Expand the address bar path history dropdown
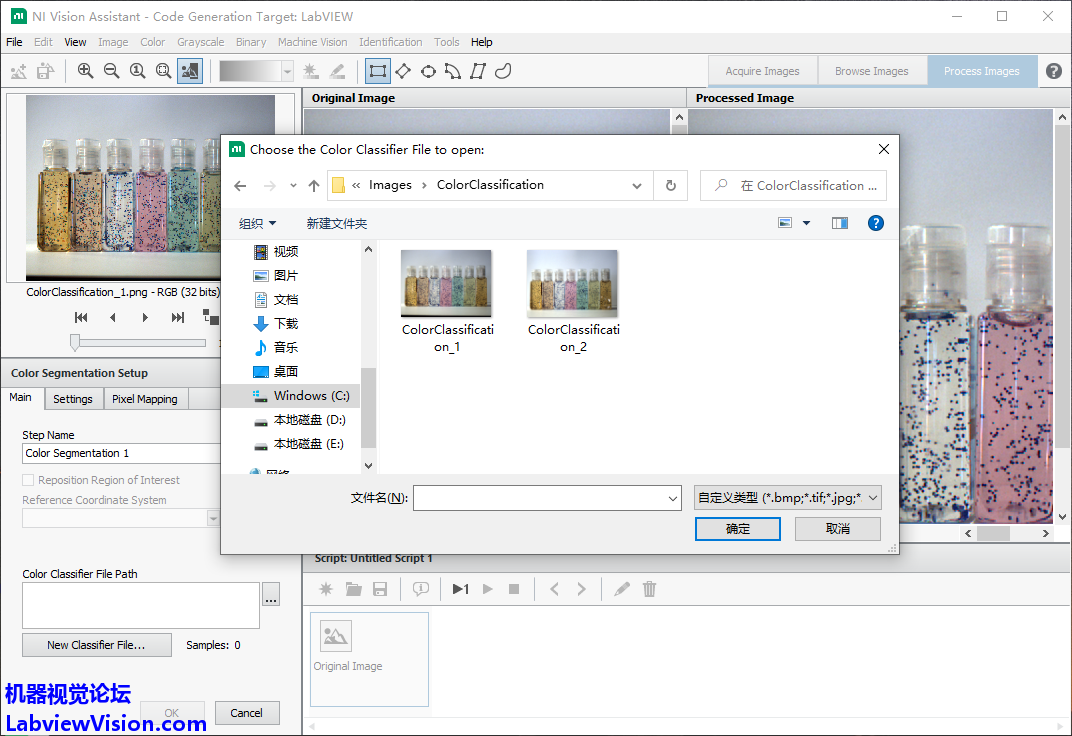This screenshot has height=736, width=1072. (637, 185)
